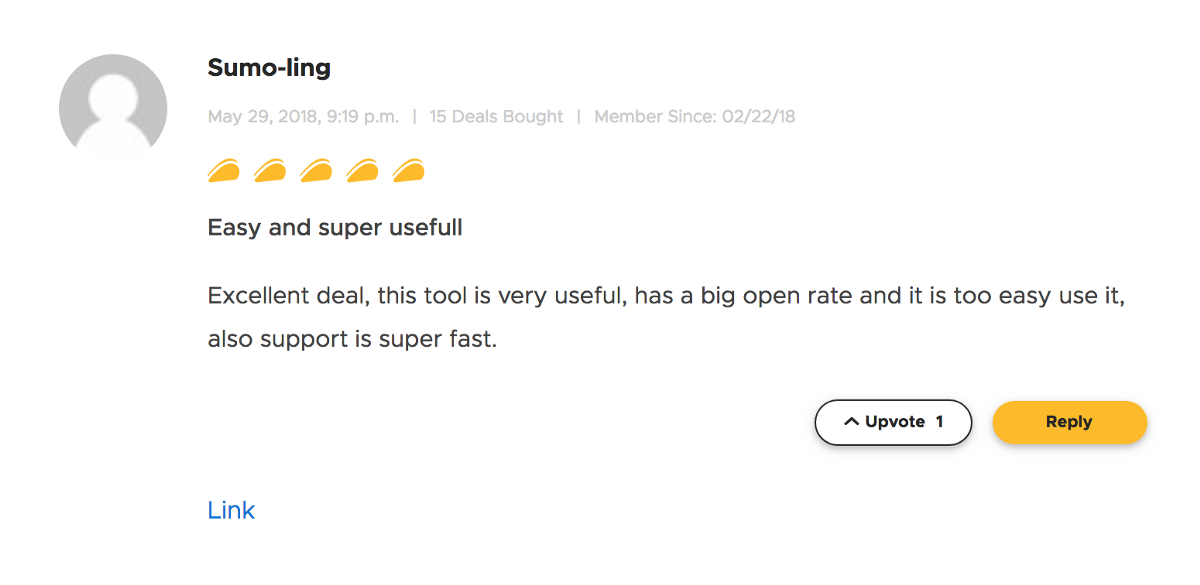
Task: Open the blue Link hyperlink
Action: click(x=231, y=510)
